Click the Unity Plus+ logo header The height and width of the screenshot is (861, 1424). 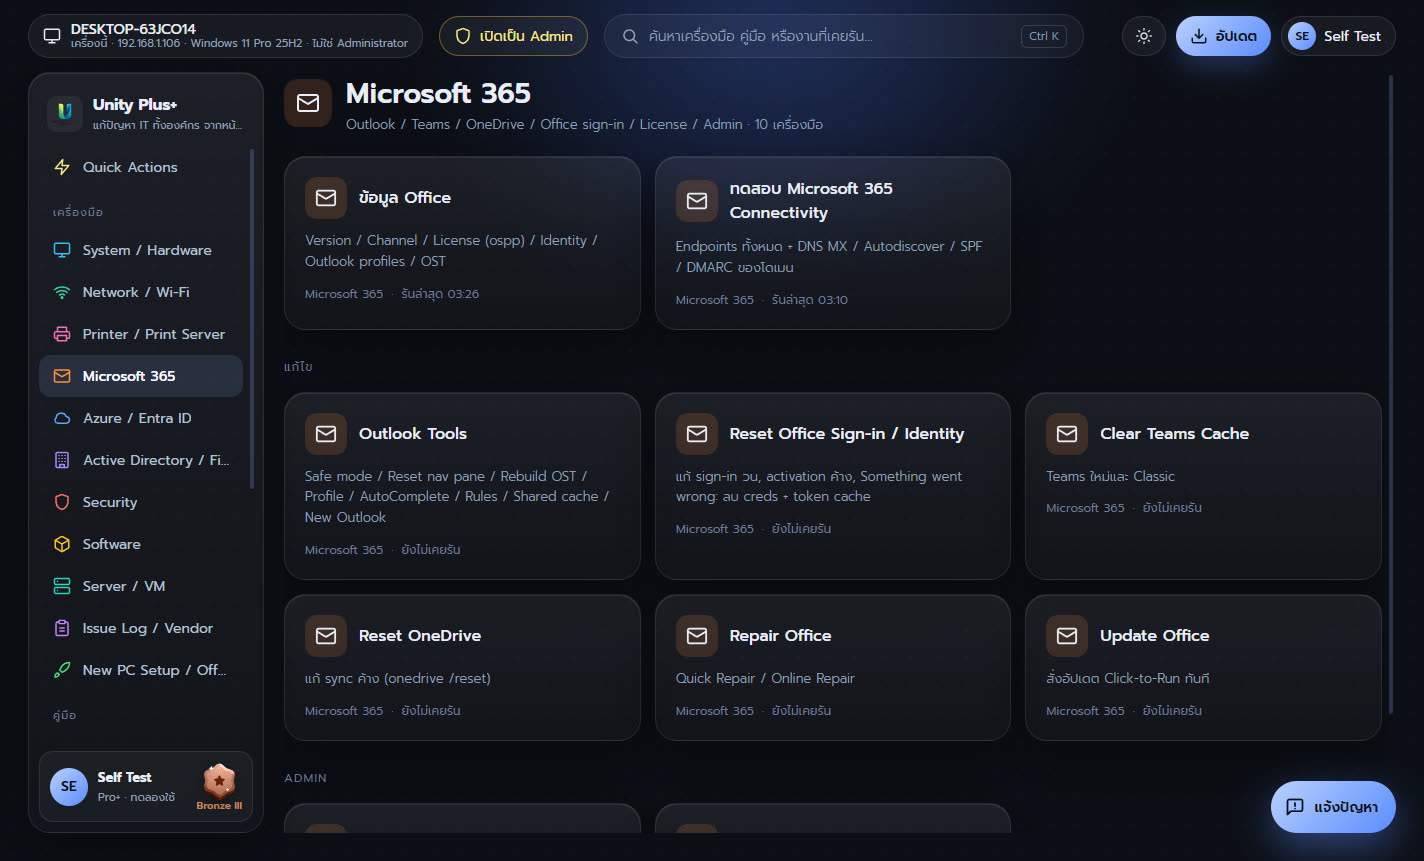point(146,113)
